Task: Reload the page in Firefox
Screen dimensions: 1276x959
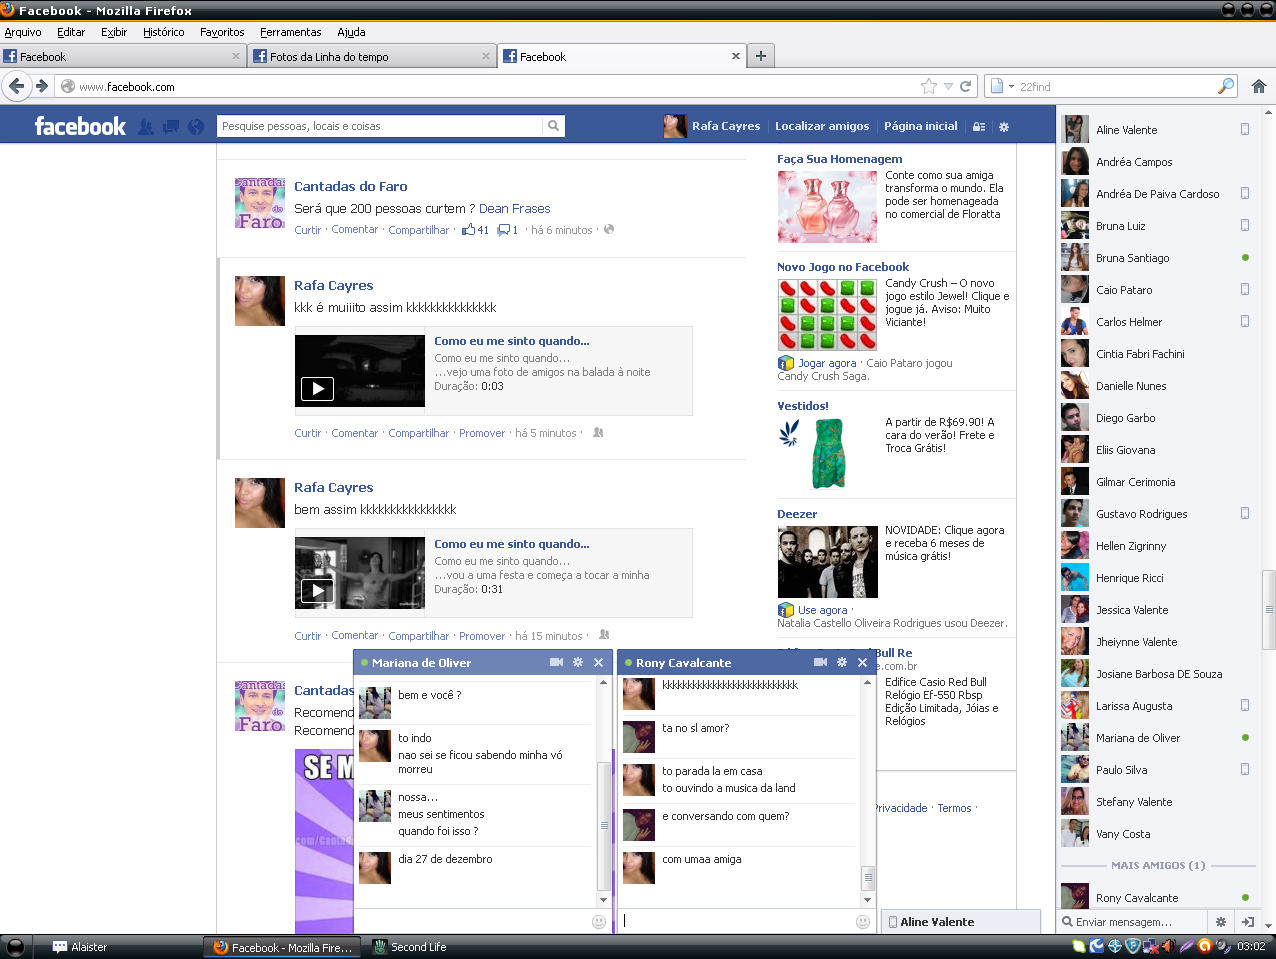Action: pos(966,86)
